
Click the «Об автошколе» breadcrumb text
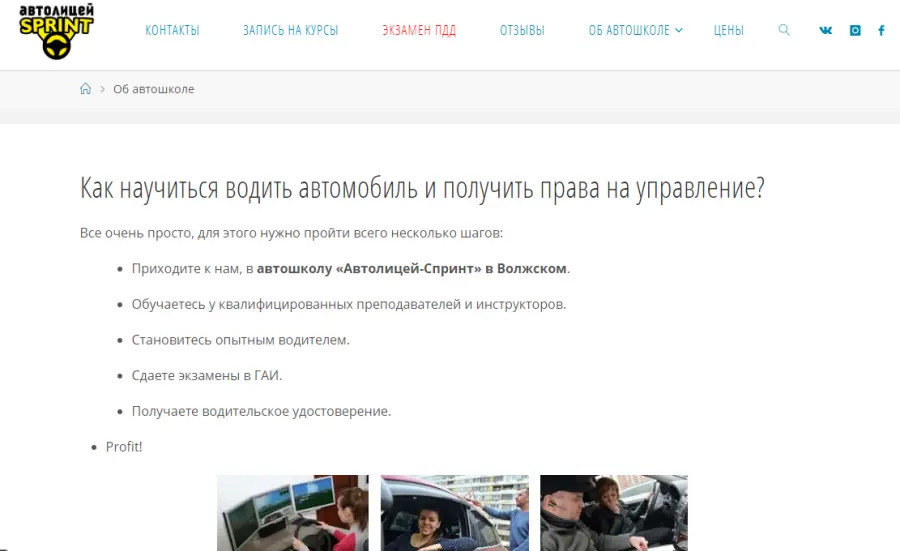[153, 89]
